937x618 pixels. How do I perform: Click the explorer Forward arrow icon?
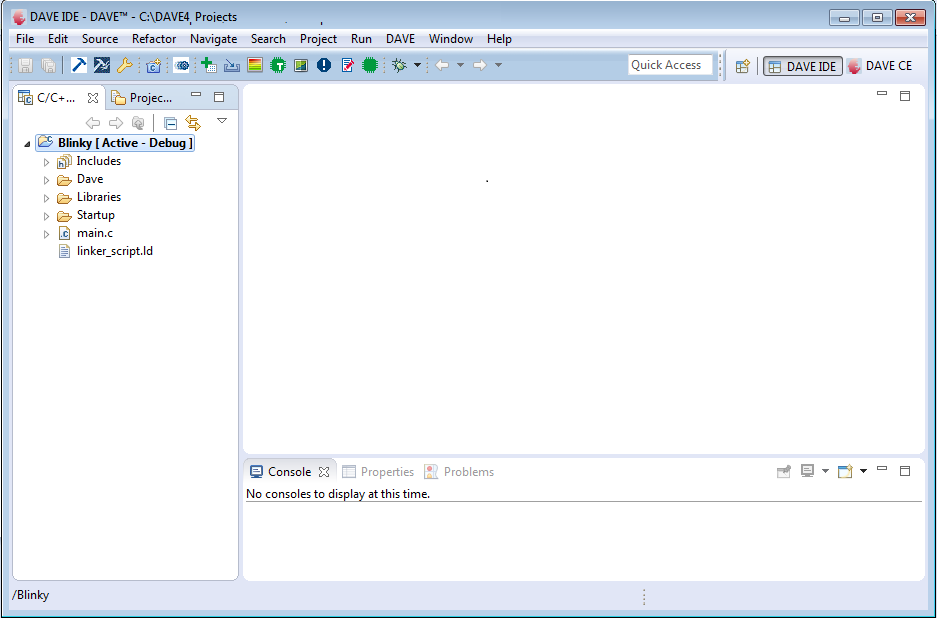[x=116, y=123]
